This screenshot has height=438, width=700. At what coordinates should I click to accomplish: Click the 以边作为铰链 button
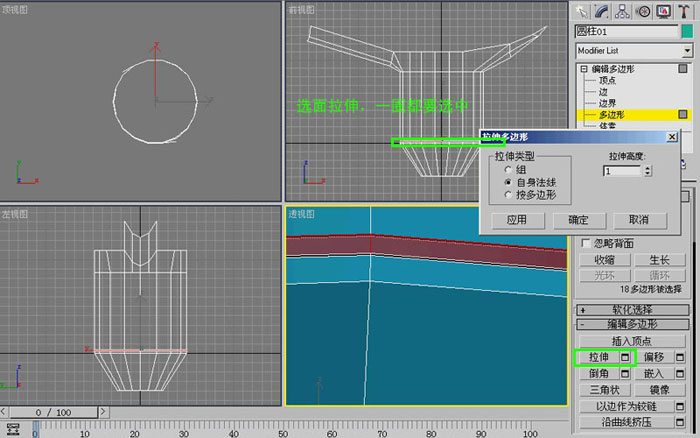coord(627,406)
